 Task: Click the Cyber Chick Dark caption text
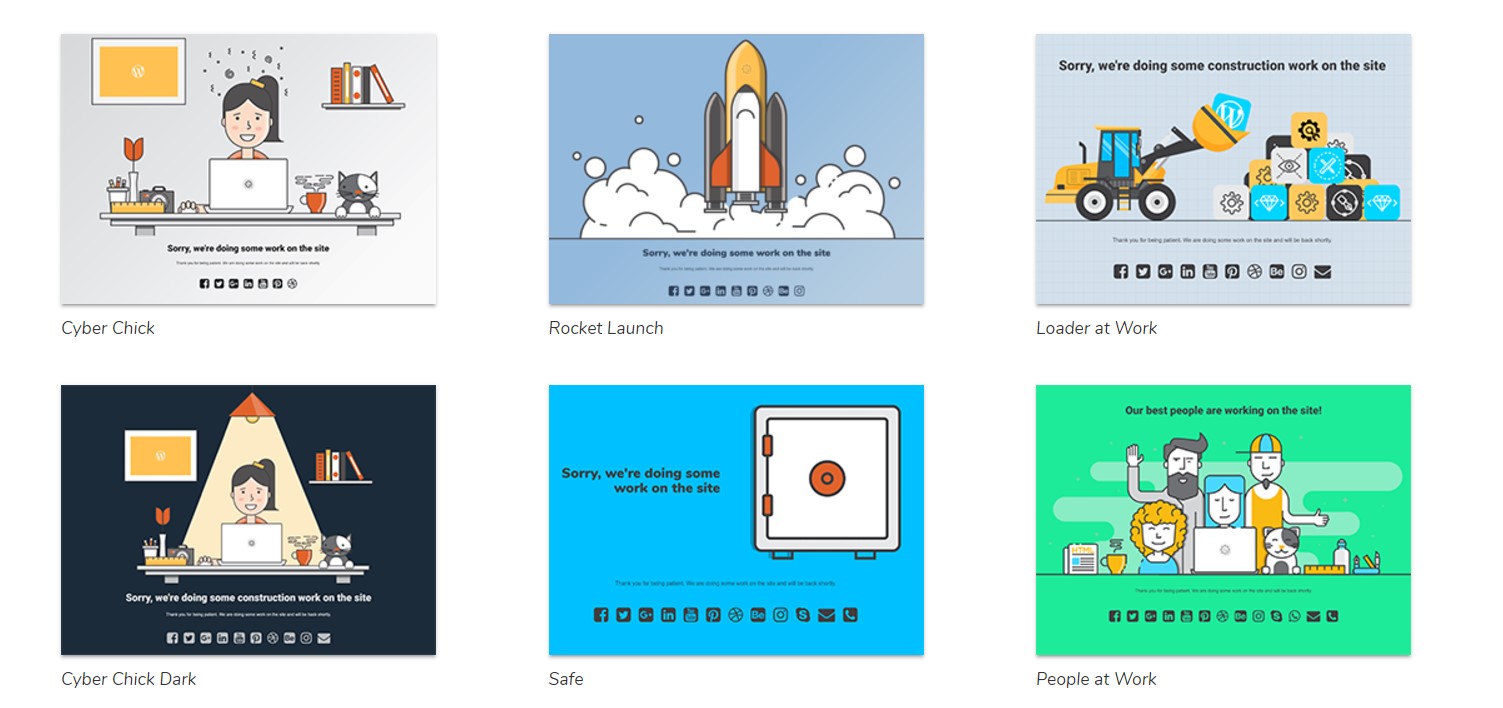click(x=128, y=679)
